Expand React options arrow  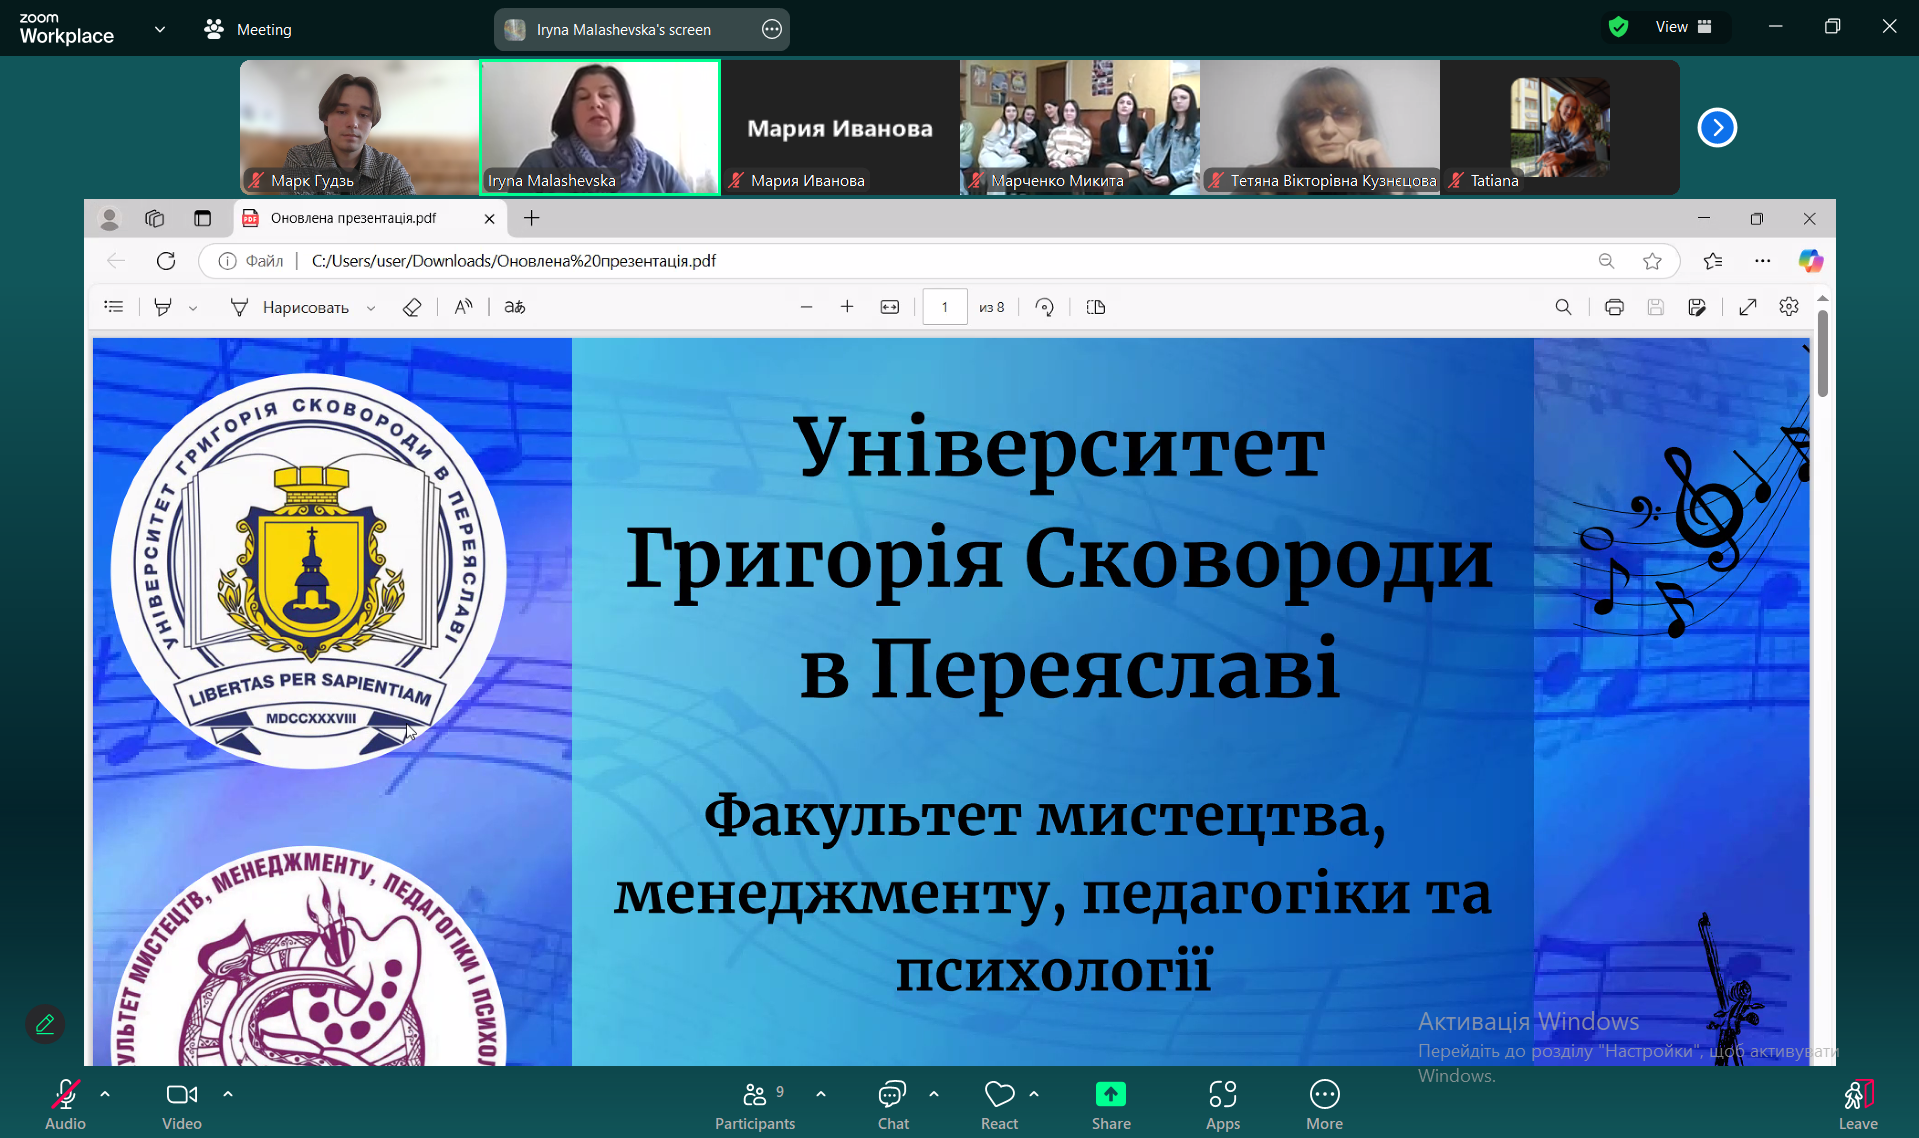[x=1034, y=1094]
